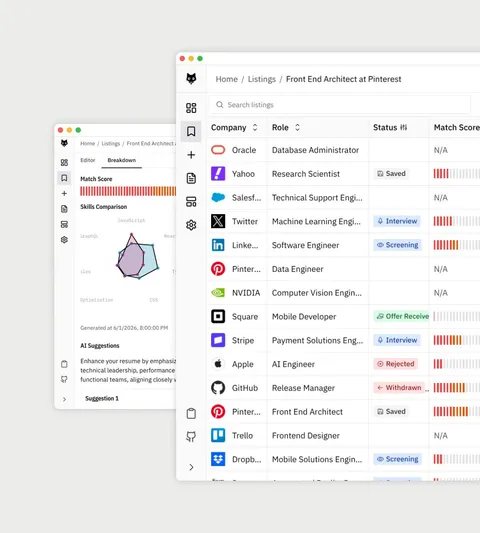Select bookmark icon in back window sidebar
480x533 pixels.
[x=64, y=178]
